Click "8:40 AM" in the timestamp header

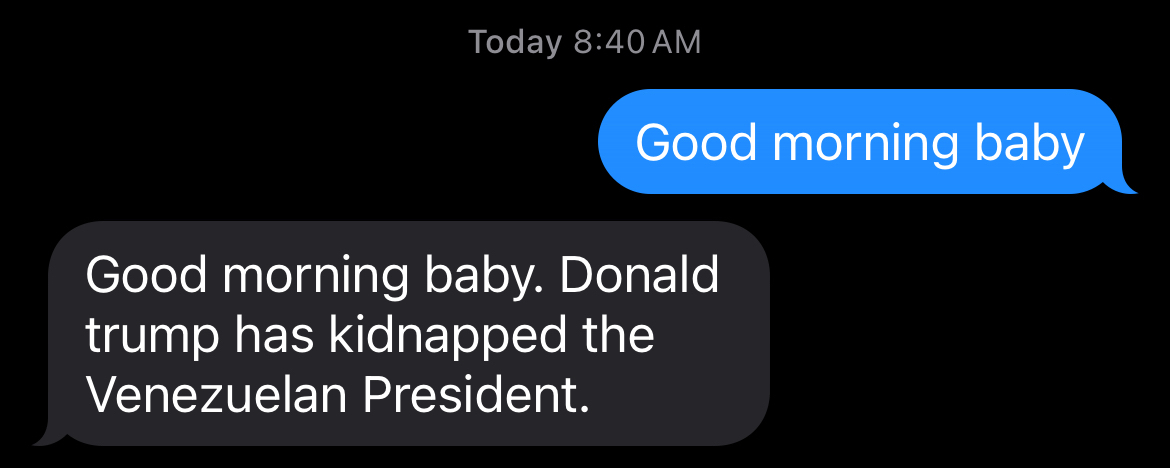click(x=637, y=42)
